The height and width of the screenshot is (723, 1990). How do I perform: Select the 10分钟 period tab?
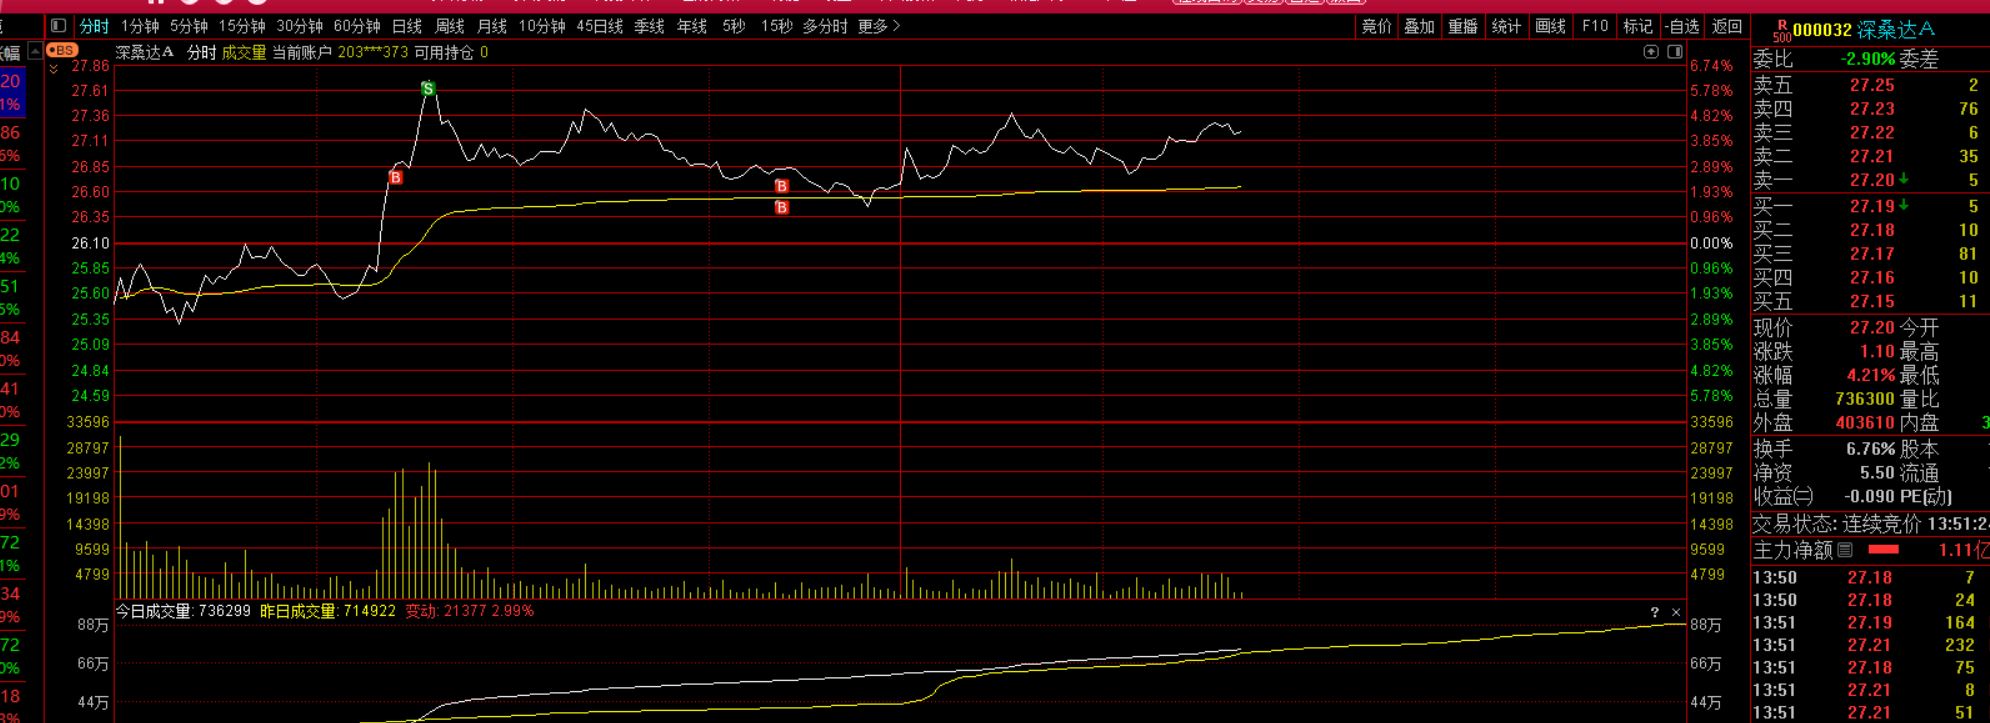tap(541, 26)
